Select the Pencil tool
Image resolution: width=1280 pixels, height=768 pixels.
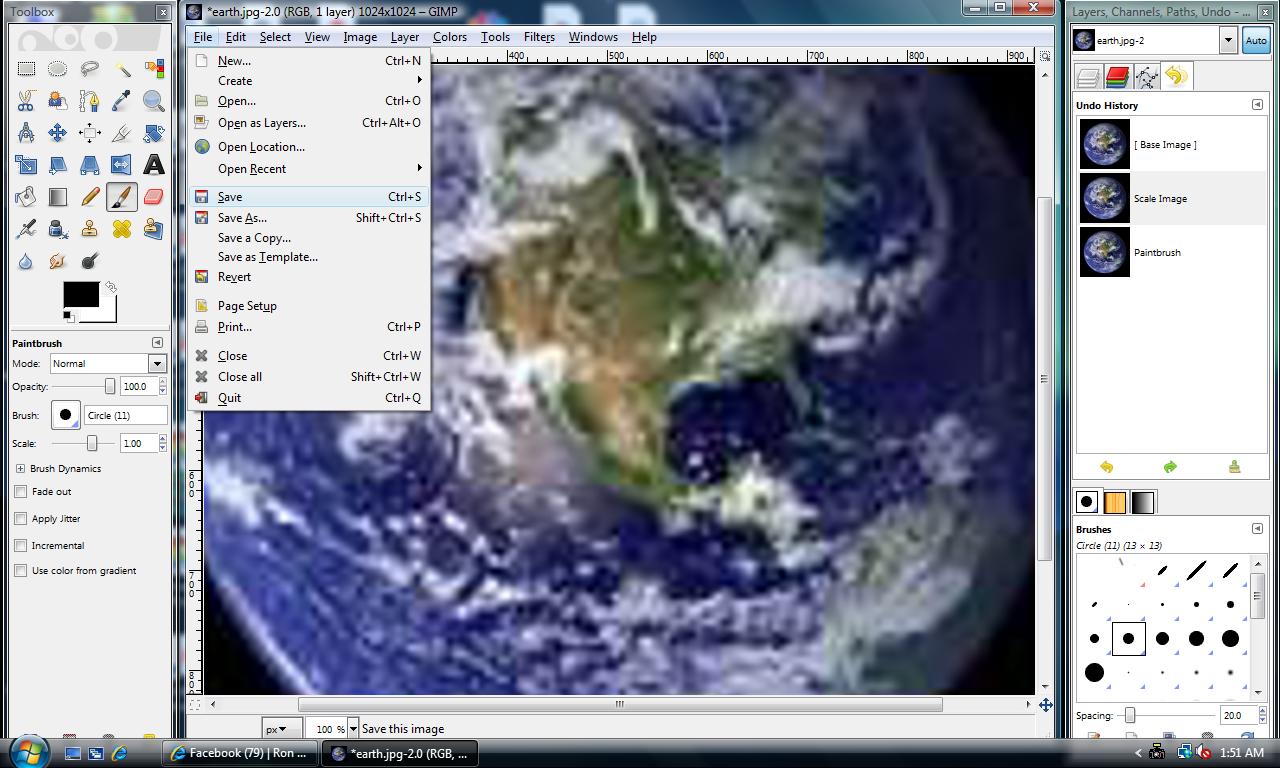tap(90, 197)
